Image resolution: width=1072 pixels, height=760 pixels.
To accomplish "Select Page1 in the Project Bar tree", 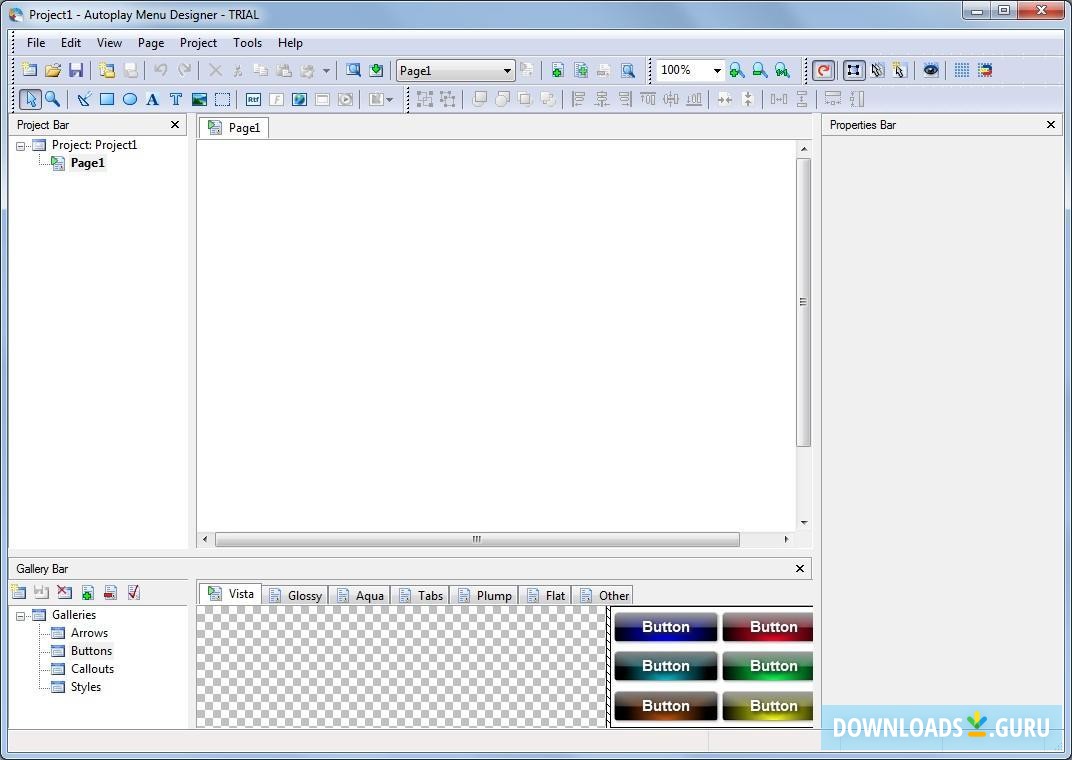I will [x=88, y=163].
